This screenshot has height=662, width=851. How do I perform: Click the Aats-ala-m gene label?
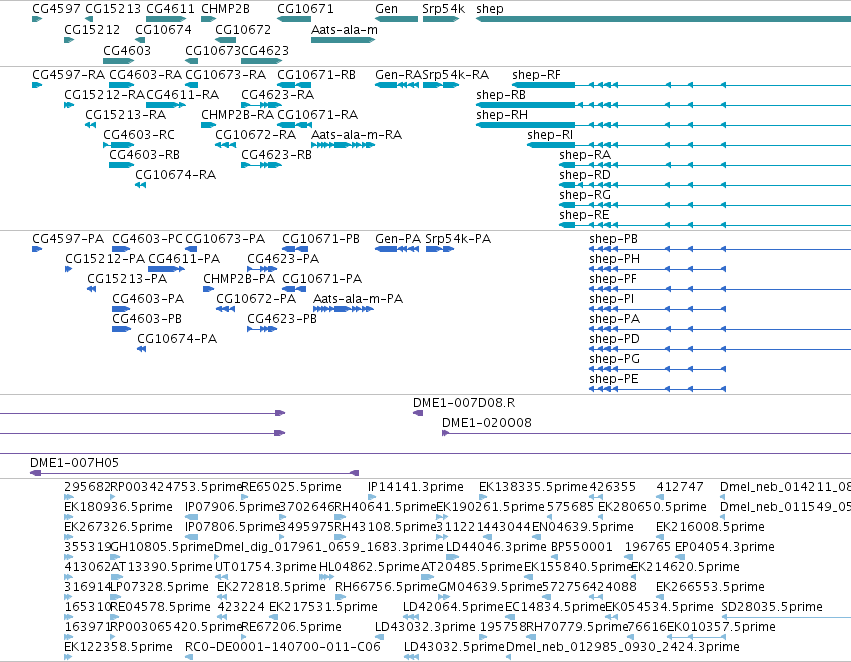[344, 30]
